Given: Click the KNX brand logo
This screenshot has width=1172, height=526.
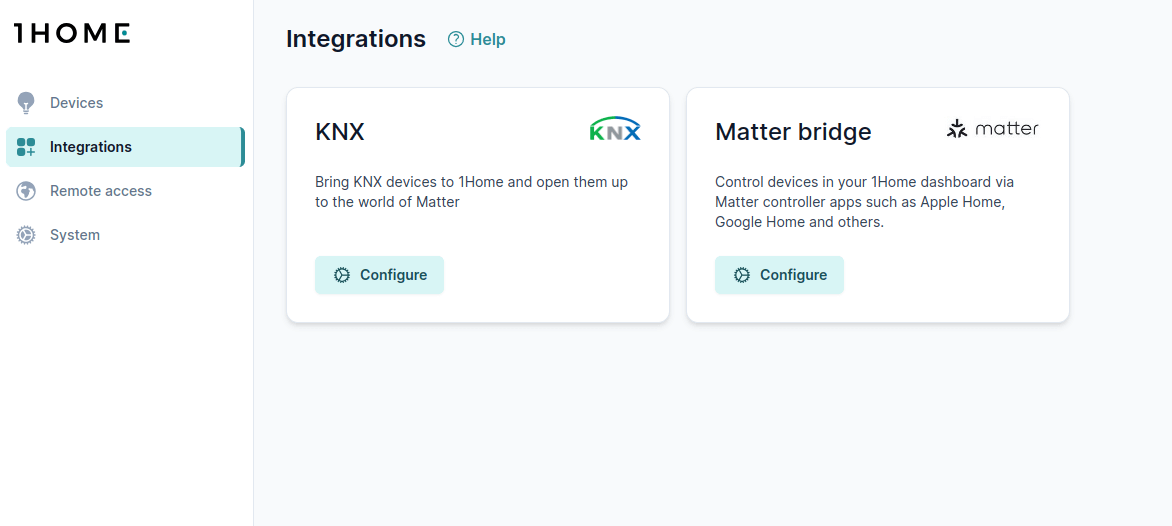Looking at the screenshot, I should (x=615, y=130).
